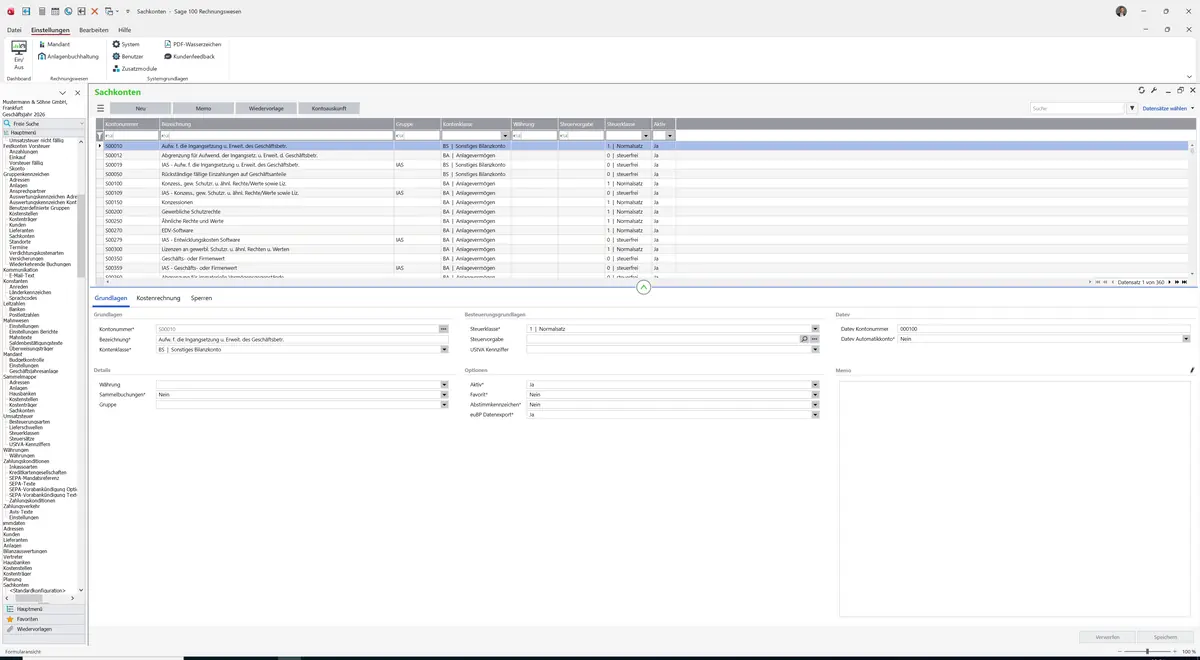Click the Bezeichnung text field in form

tap(302, 339)
